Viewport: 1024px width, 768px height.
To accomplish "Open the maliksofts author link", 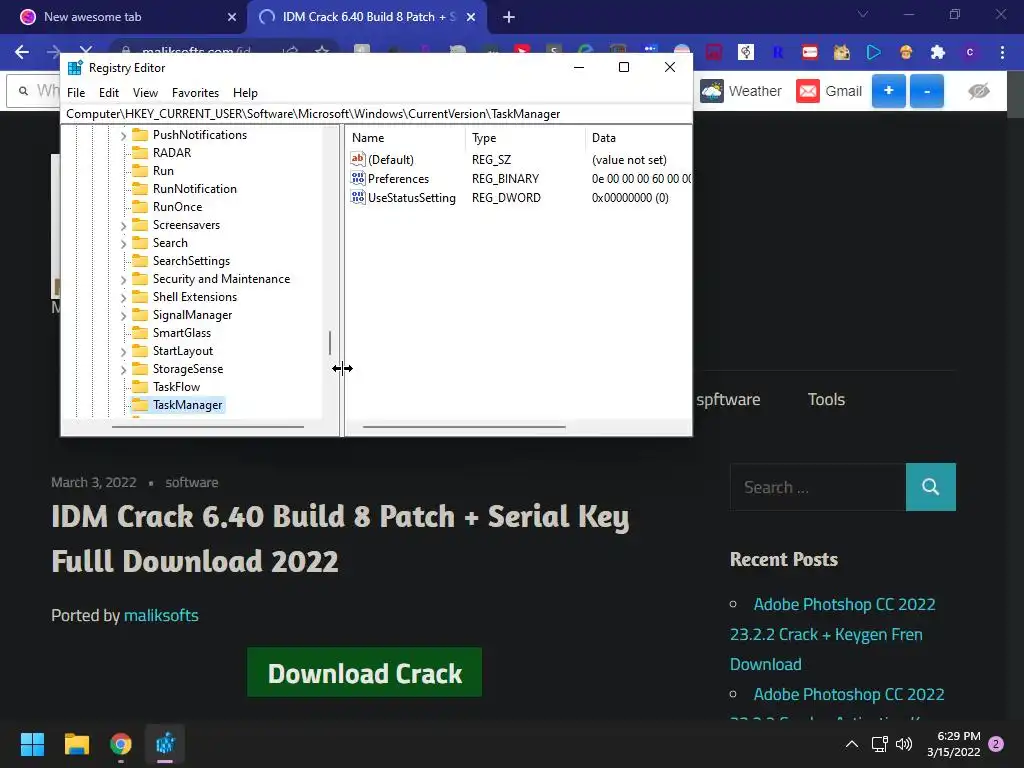I will 161,615.
